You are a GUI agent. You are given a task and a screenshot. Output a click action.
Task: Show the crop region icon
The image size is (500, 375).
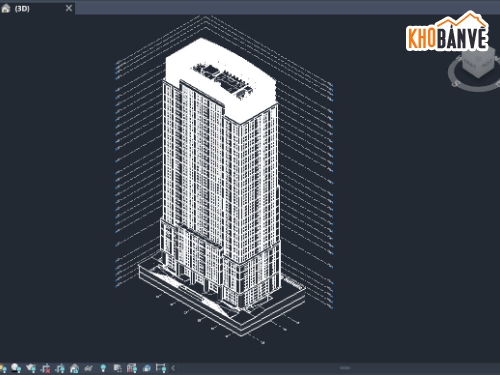[x=60, y=368]
